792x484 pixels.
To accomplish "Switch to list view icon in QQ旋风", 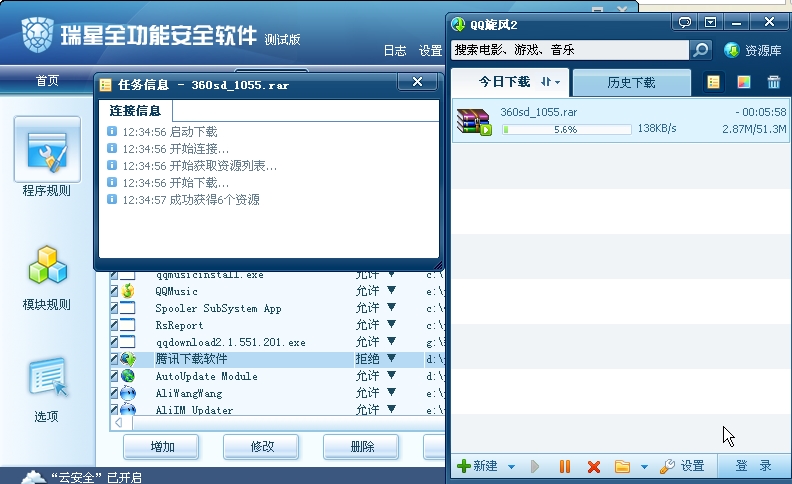I will pos(713,82).
